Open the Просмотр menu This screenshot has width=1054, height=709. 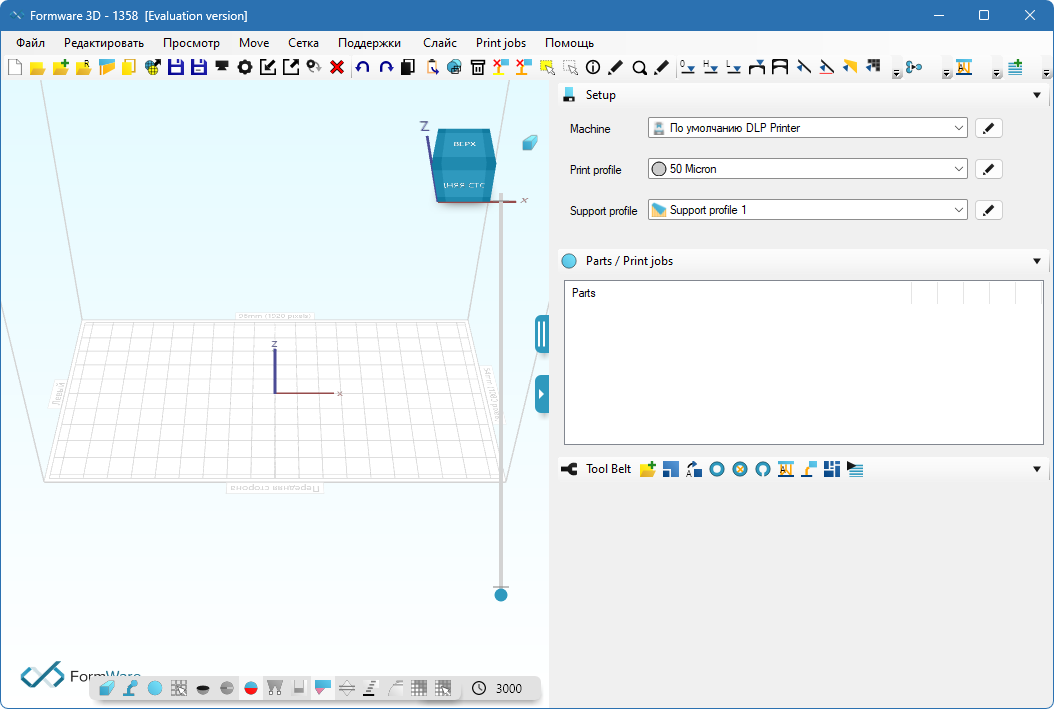191,43
